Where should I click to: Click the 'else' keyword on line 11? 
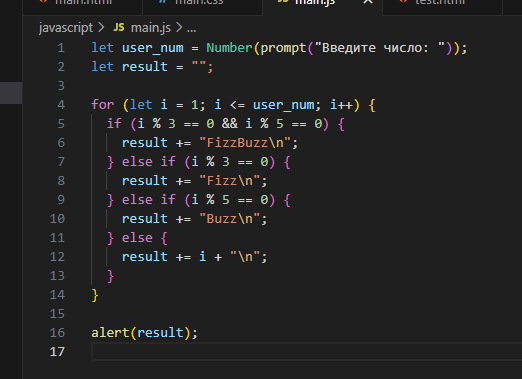click(137, 238)
